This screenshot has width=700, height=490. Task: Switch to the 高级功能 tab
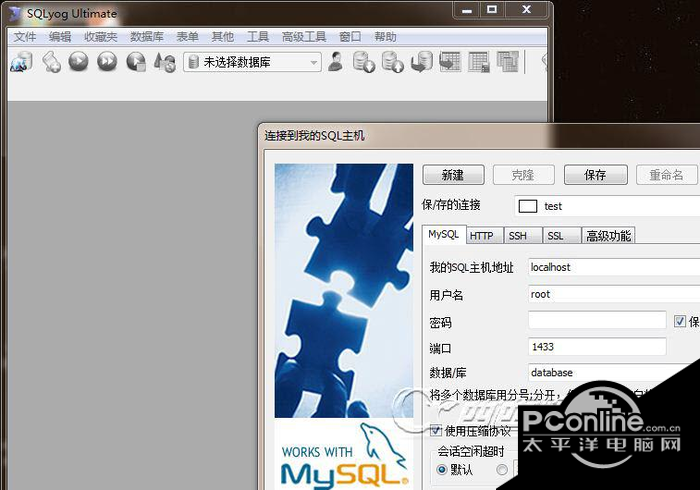point(608,236)
